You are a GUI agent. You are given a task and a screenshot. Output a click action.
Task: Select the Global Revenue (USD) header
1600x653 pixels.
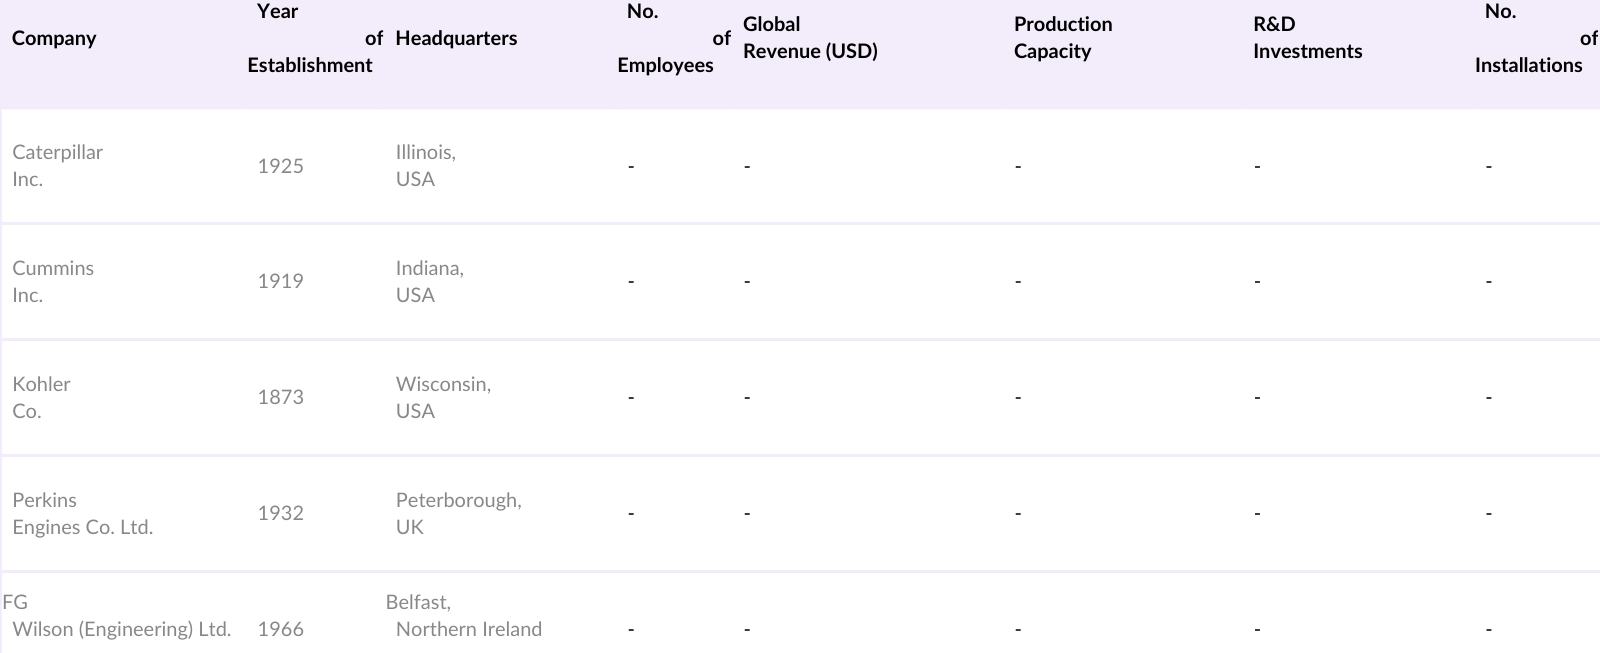pyautogui.click(x=810, y=38)
